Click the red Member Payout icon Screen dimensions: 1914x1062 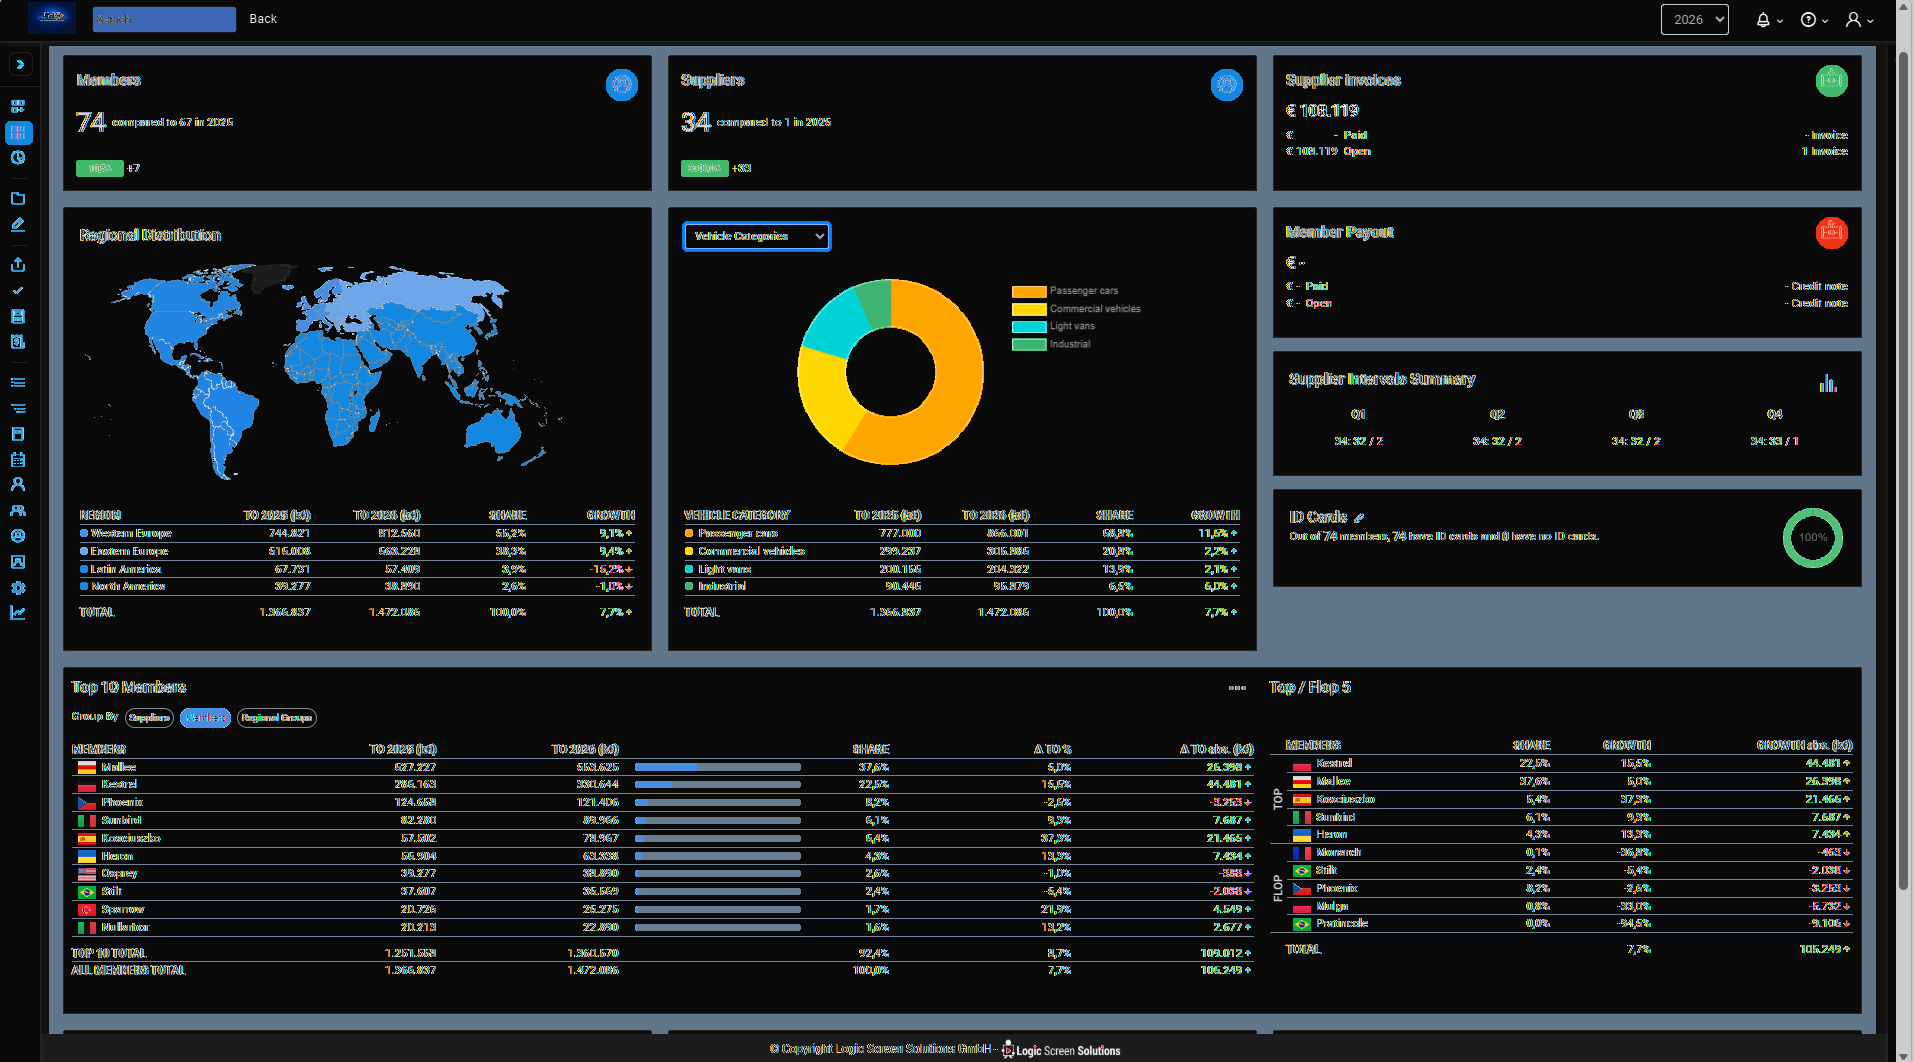tap(1831, 233)
